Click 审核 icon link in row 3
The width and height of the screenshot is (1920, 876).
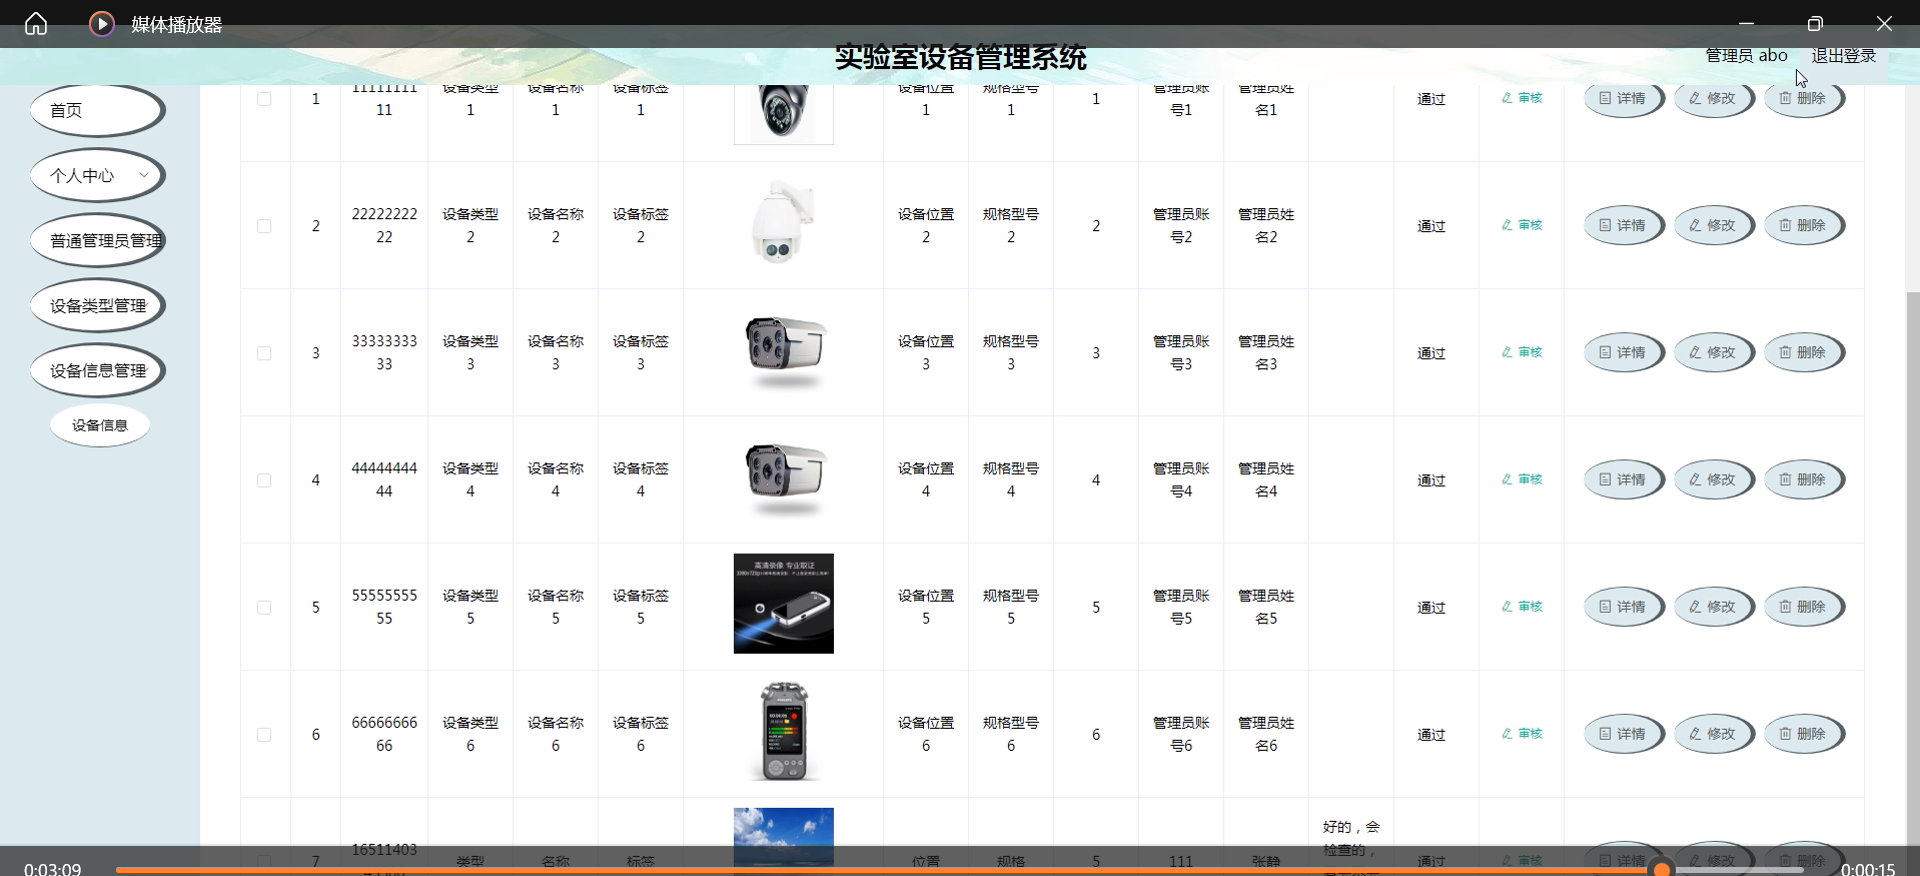point(1522,352)
